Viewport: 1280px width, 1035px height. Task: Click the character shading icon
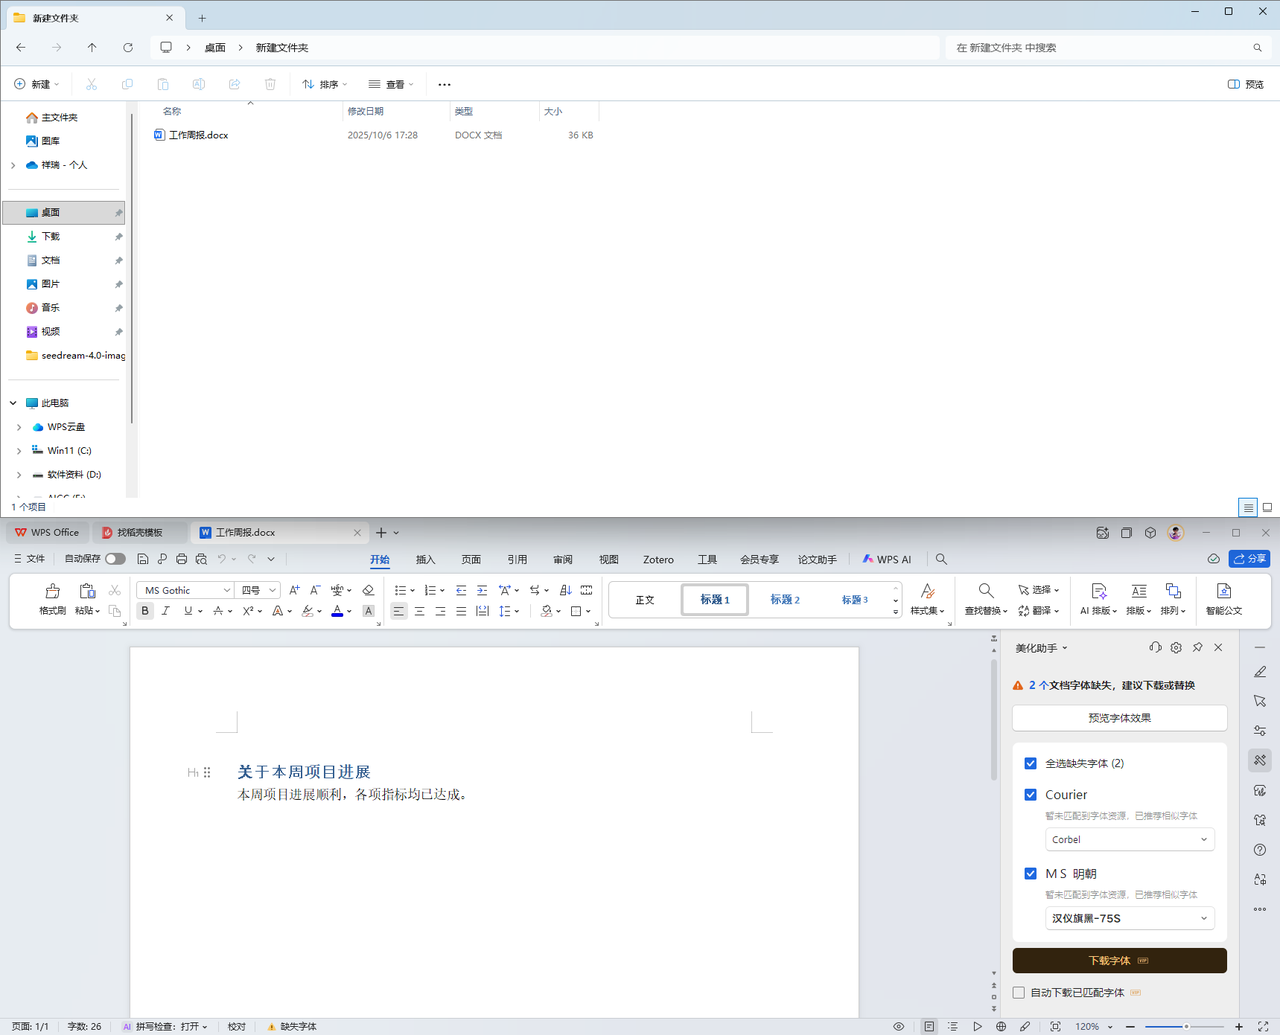click(368, 611)
